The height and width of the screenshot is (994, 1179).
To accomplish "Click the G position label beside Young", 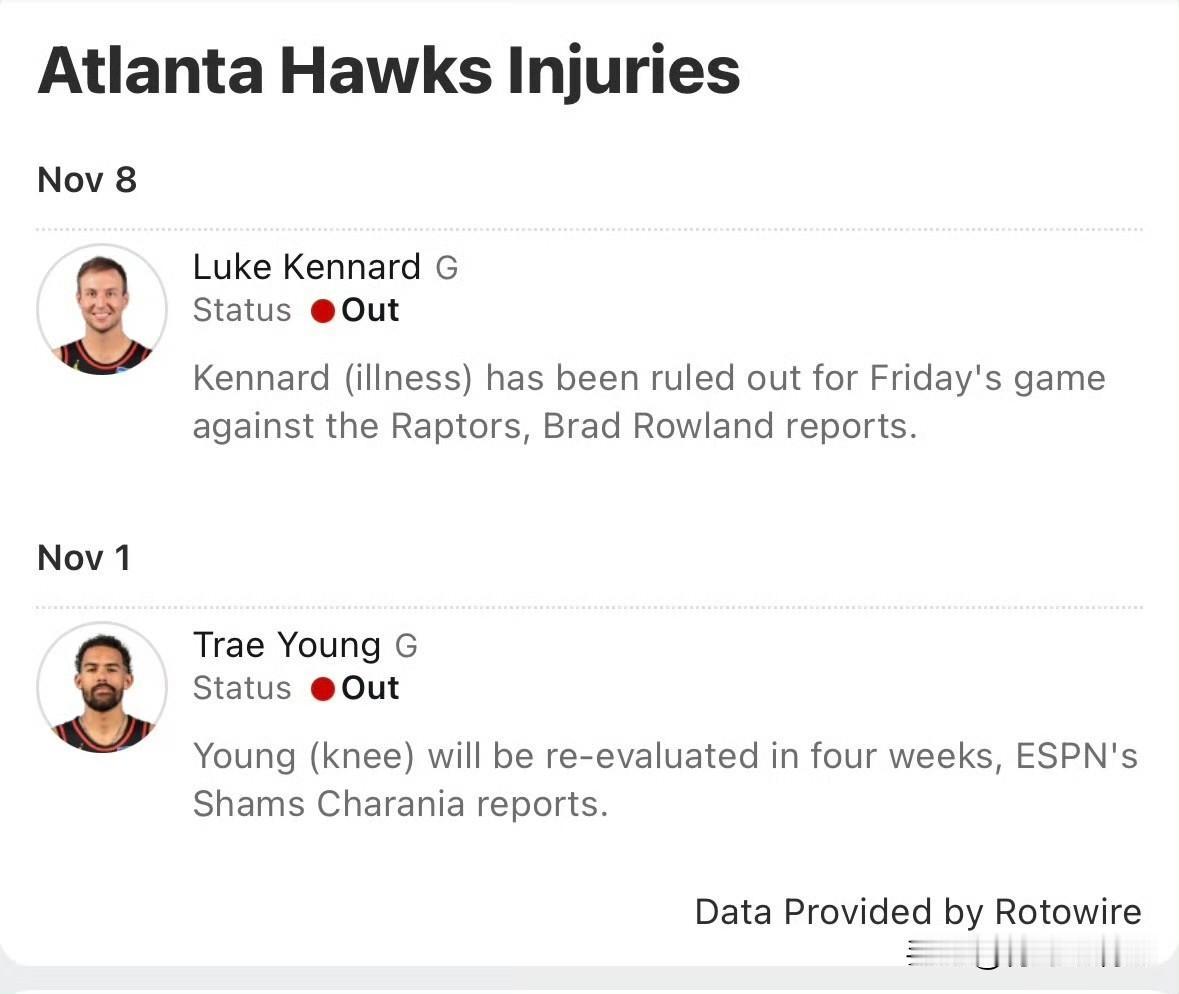I will (x=406, y=646).
